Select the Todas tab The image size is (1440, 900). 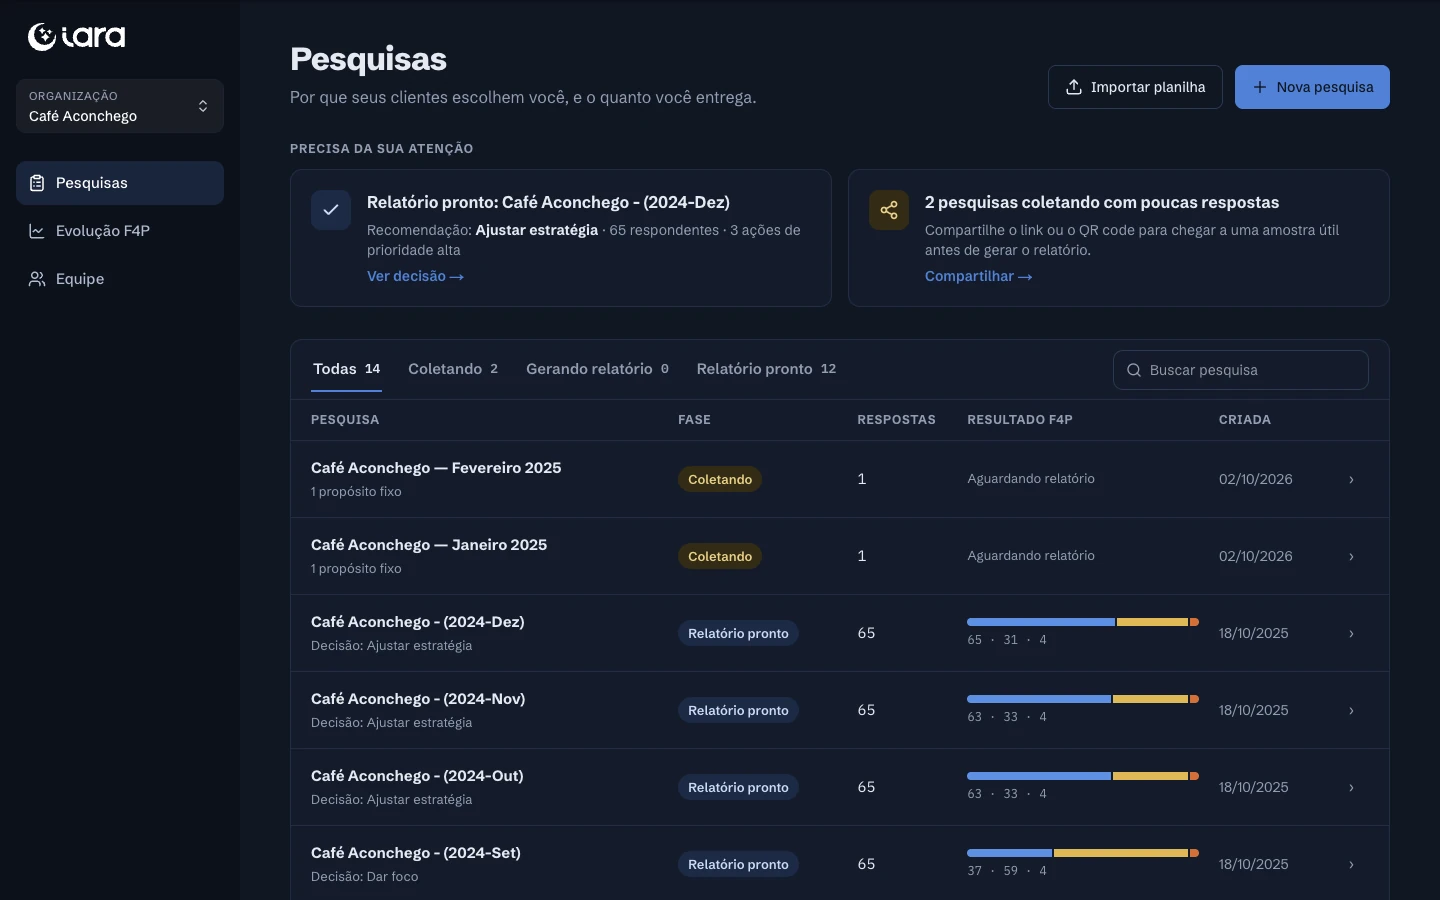pyautogui.click(x=347, y=369)
